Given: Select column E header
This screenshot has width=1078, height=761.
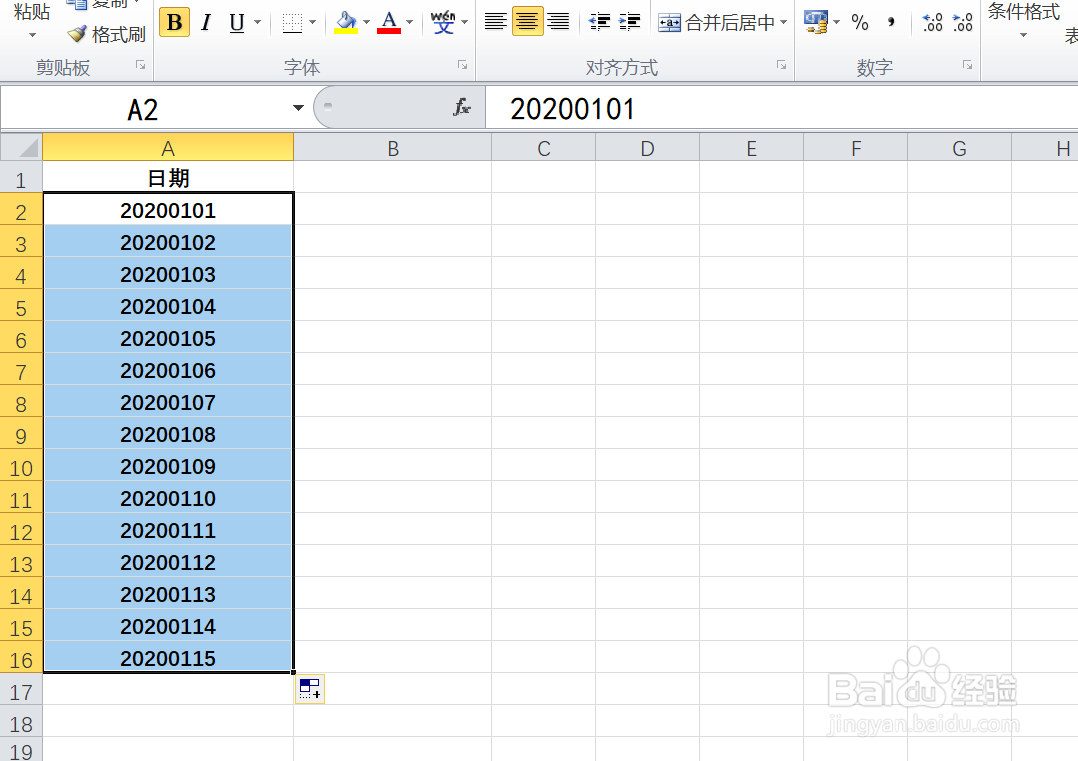Looking at the screenshot, I should (x=751, y=147).
